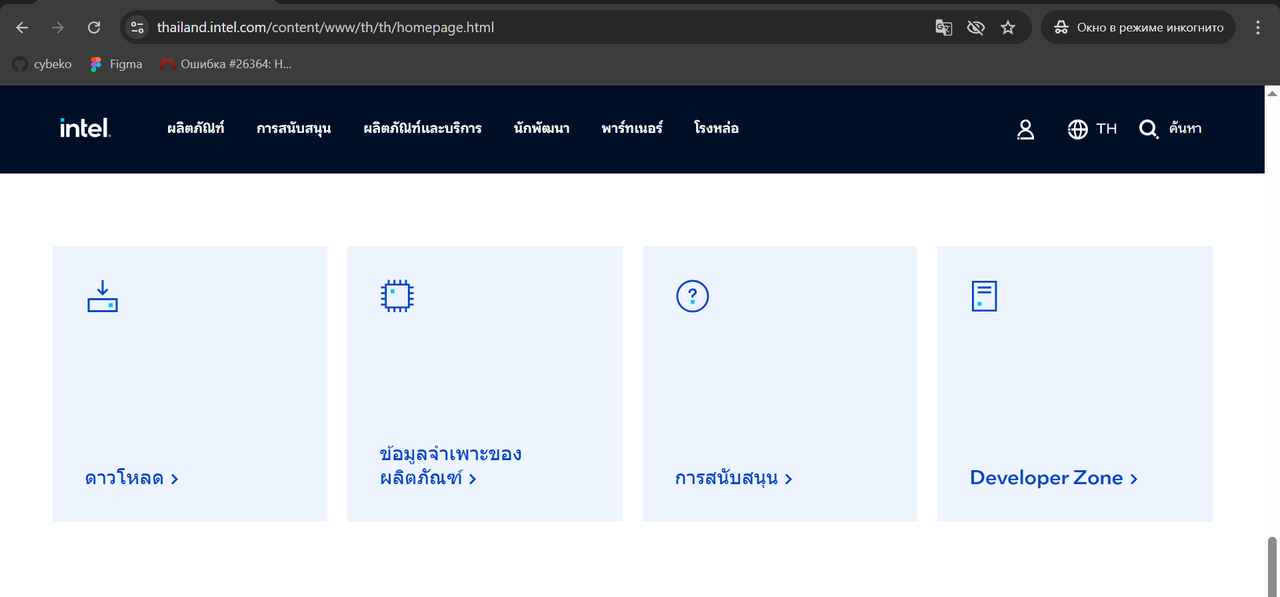This screenshot has width=1280, height=597.
Task: Open site information icon in address bar
Action: pyautogui.click(x=138, y=27)
